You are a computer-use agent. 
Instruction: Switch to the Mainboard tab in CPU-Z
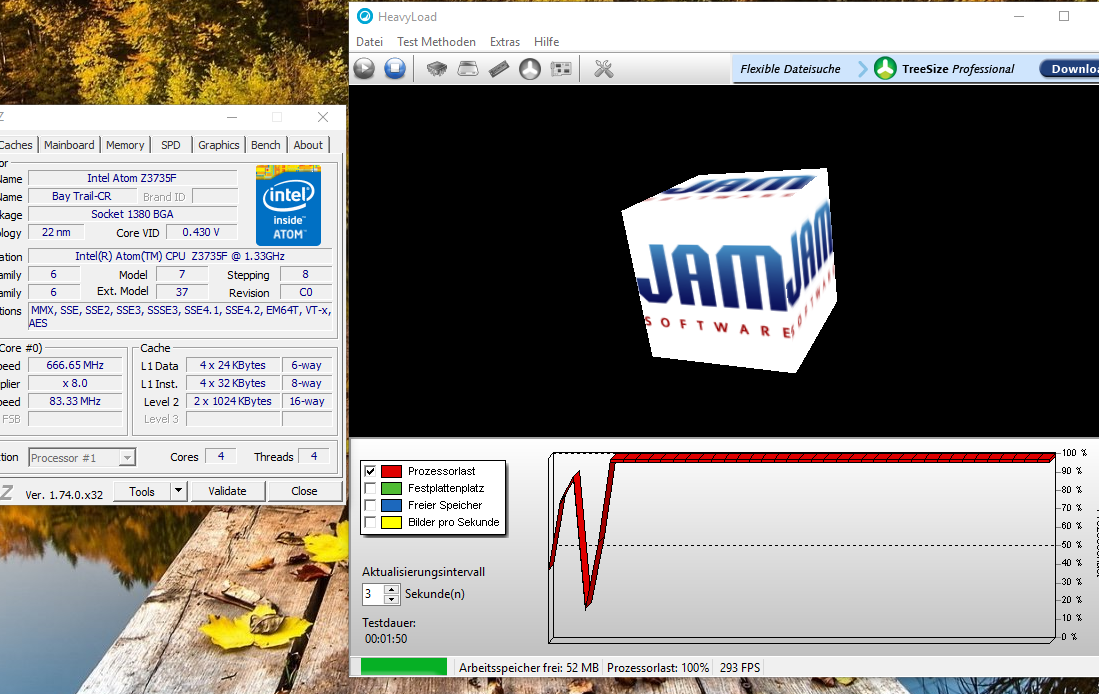point(69,145)
